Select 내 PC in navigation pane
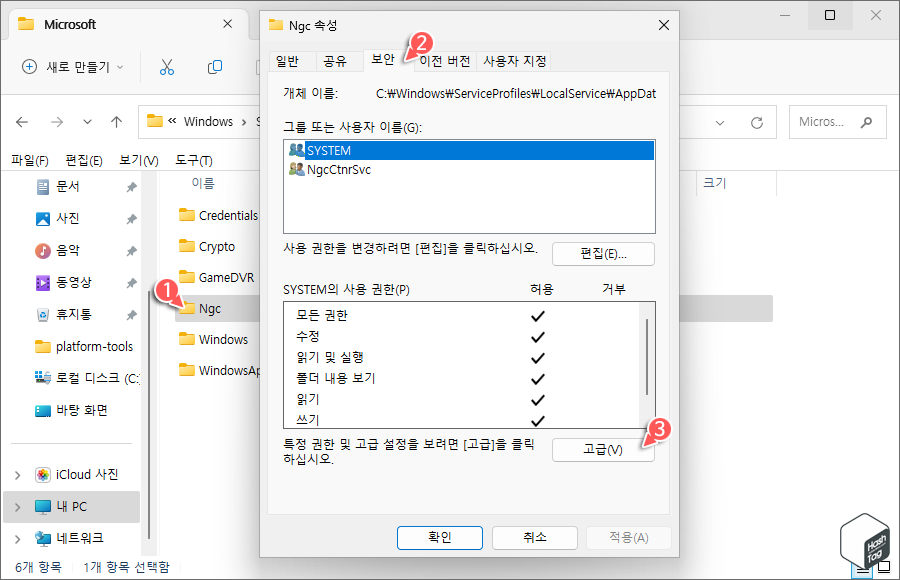Viewport: 900px width, 580px height. click(x=72, y=507)
